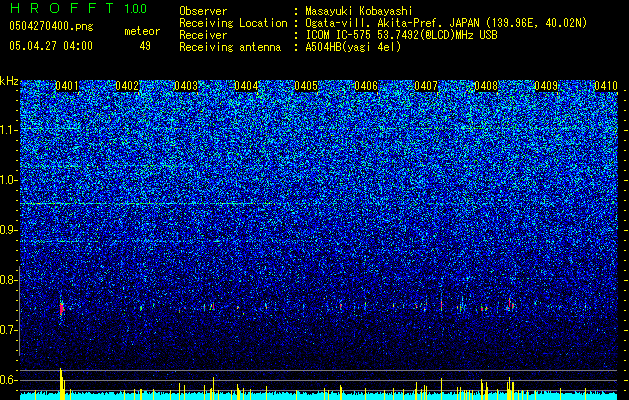
Task: Click the 0405 time marker
Action: coord(306,86)
